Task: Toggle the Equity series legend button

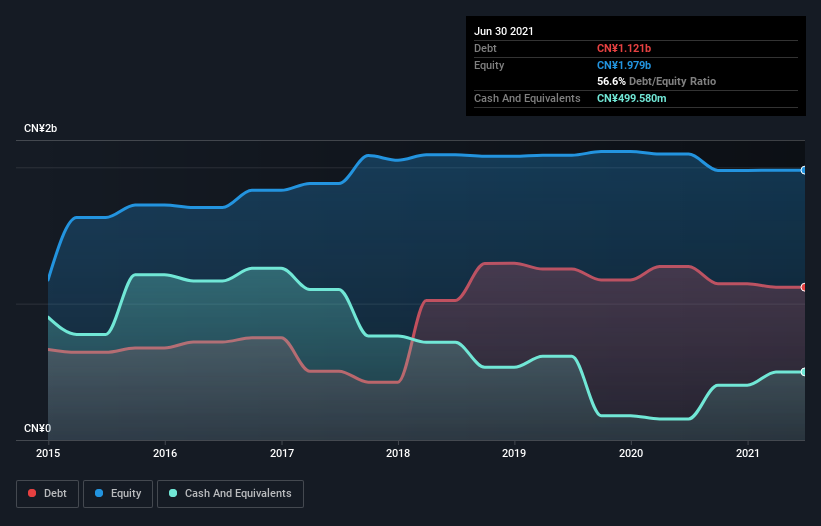Action: point(118,494)
